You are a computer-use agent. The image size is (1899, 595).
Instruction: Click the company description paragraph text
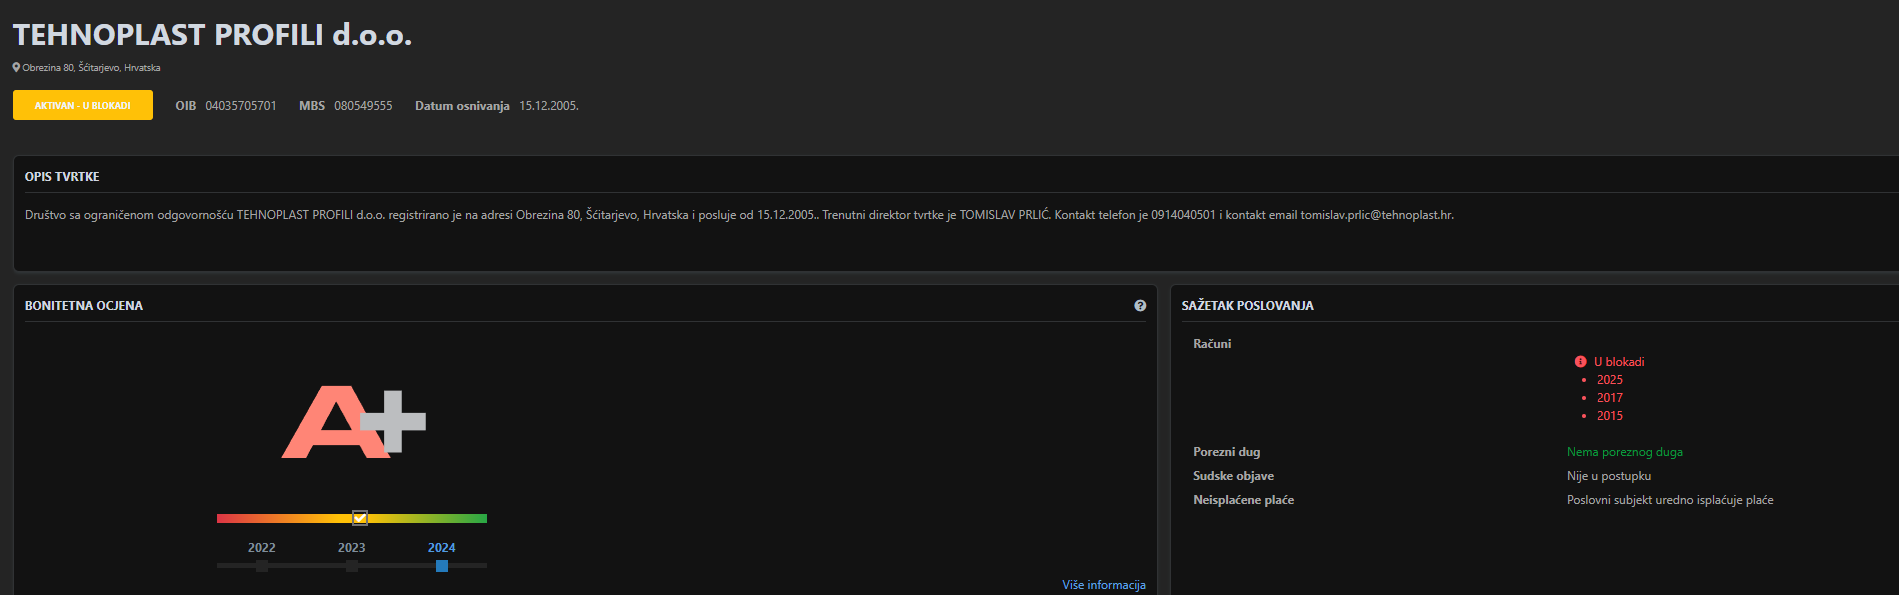click(739, 215)
